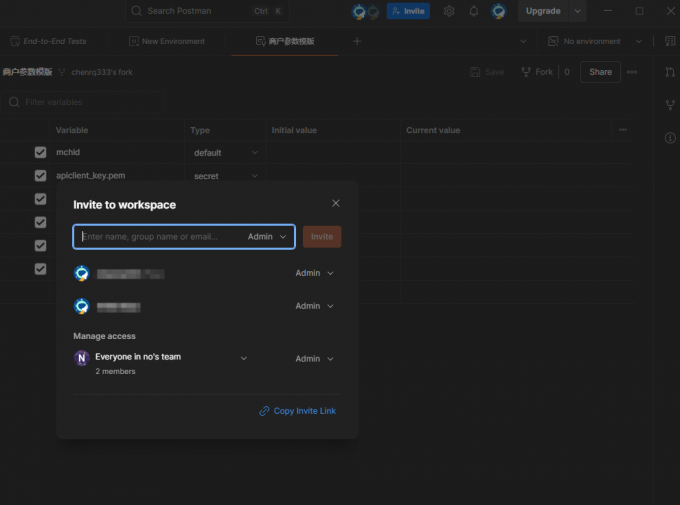
Task: Focus the Search Postman field
Action: tap(207, 11)
